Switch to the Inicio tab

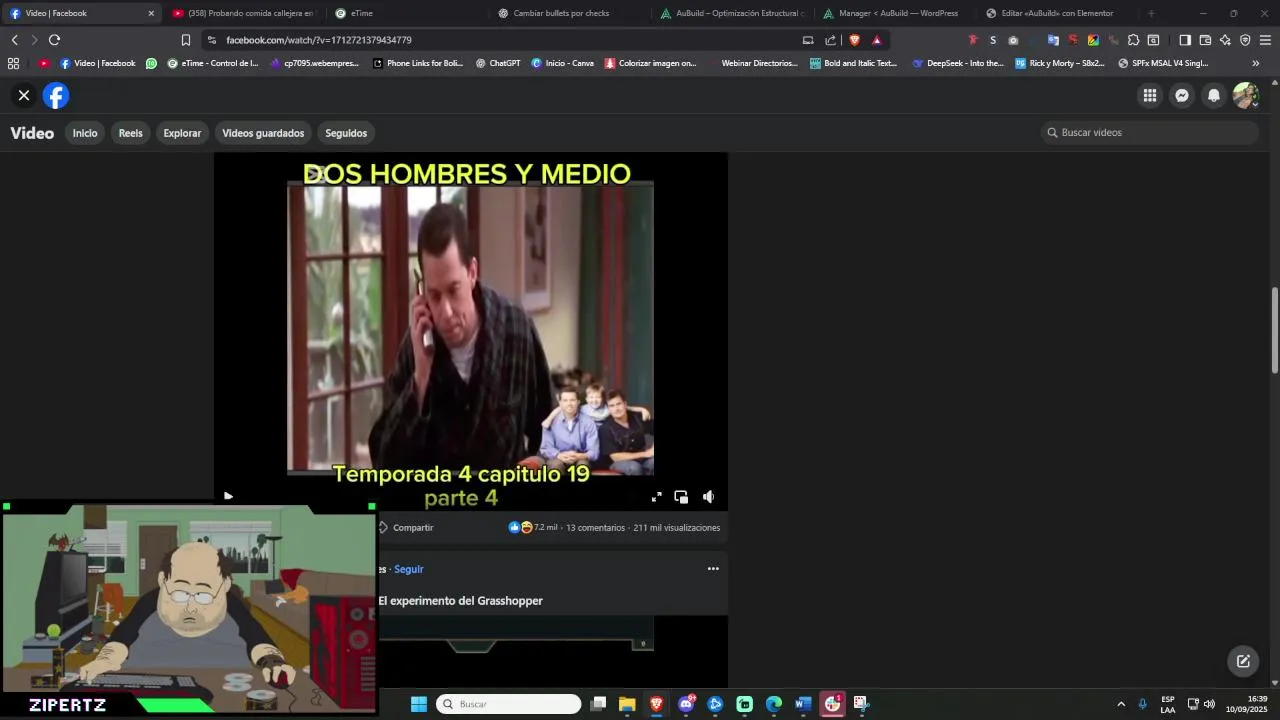[85, 133]
